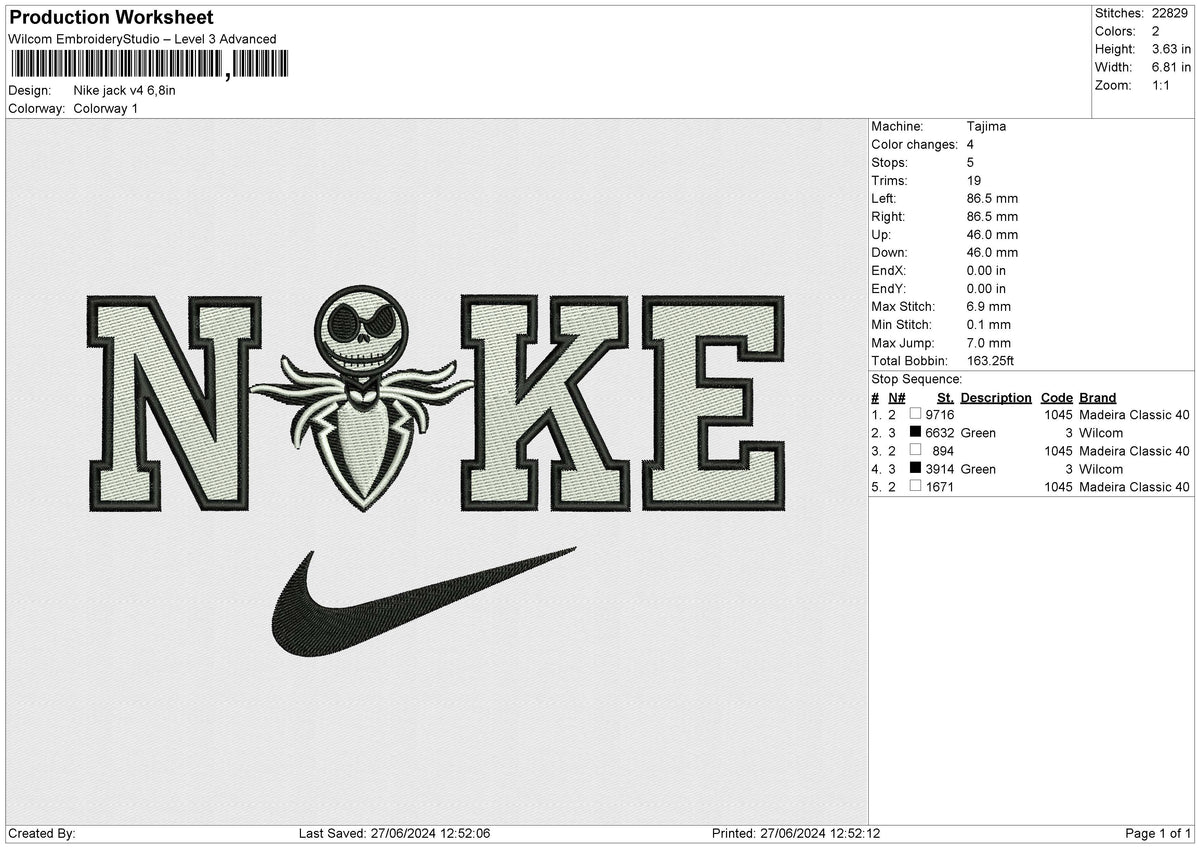Click the 'Description' column header

click(996, 398)
